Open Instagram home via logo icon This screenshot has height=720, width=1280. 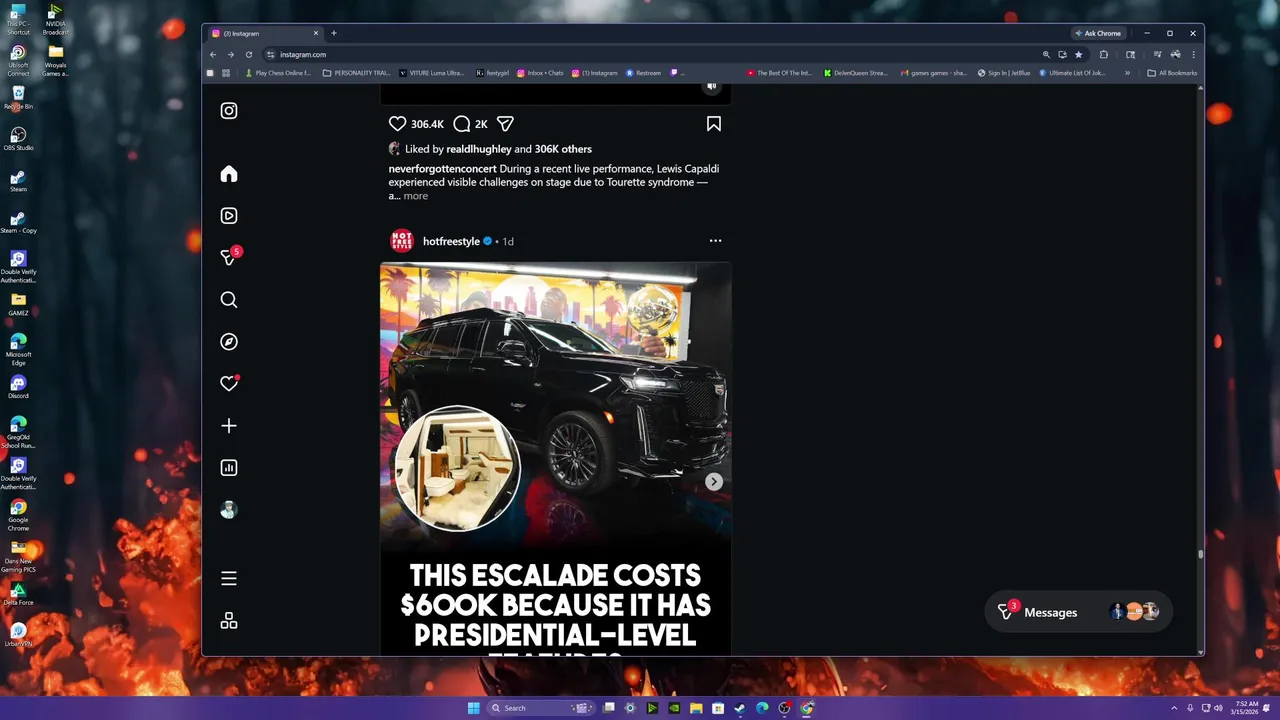(x=229, y=111)
